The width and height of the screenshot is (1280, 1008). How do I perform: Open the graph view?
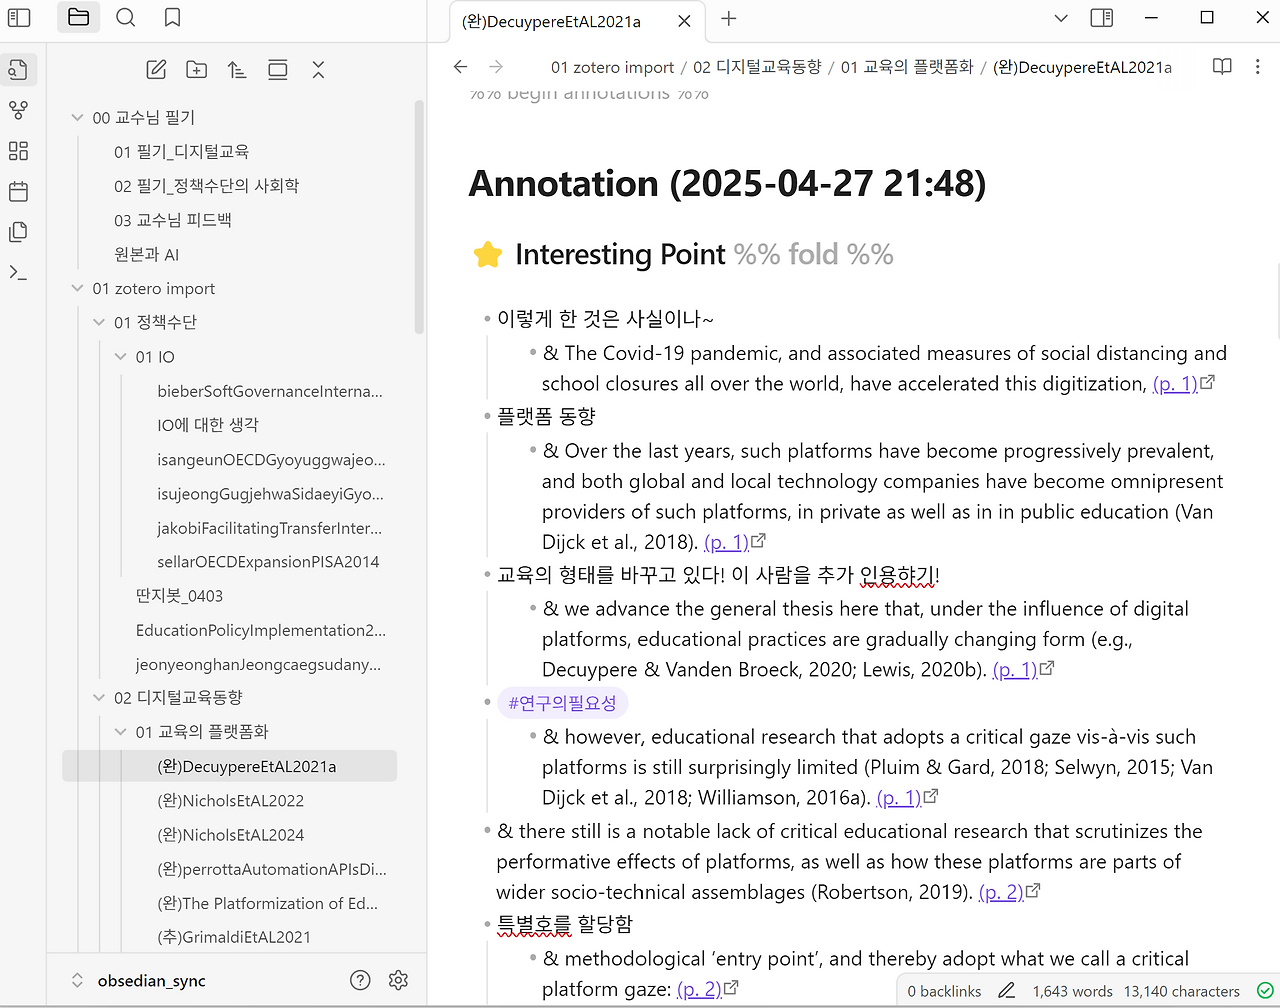(19, 110)
